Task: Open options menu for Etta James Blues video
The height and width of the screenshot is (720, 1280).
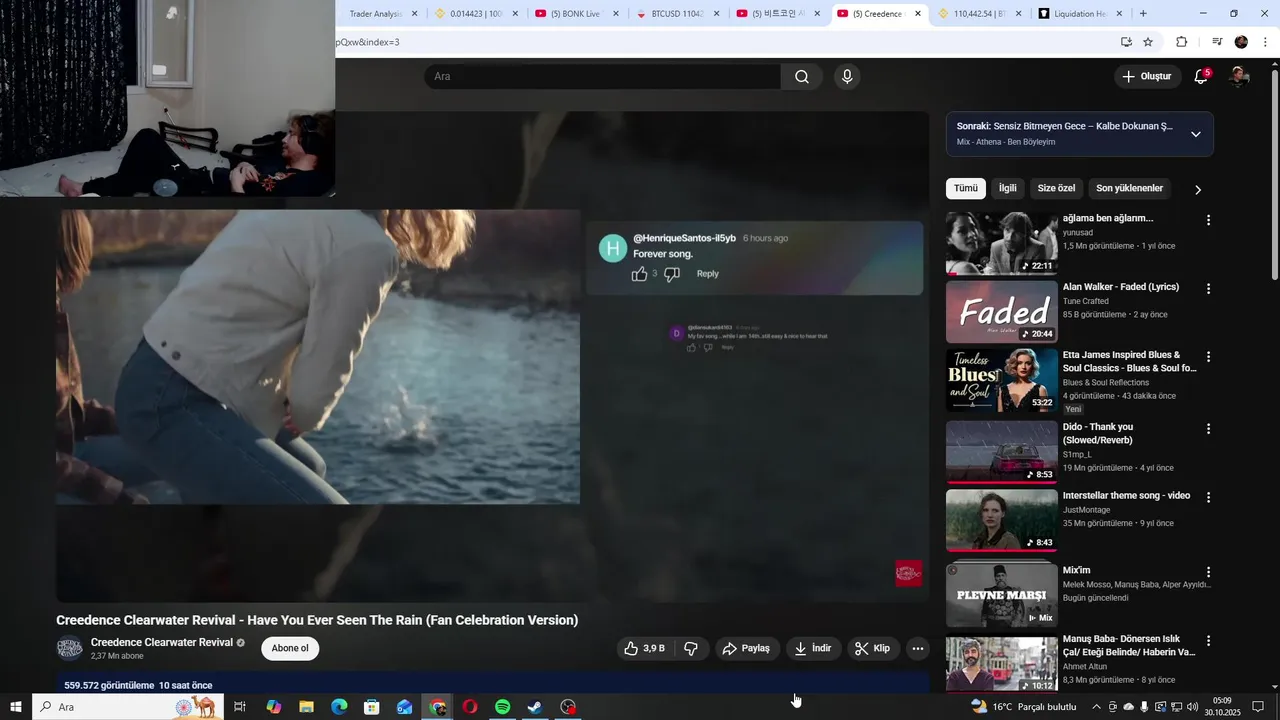Action: (1208, 357)
